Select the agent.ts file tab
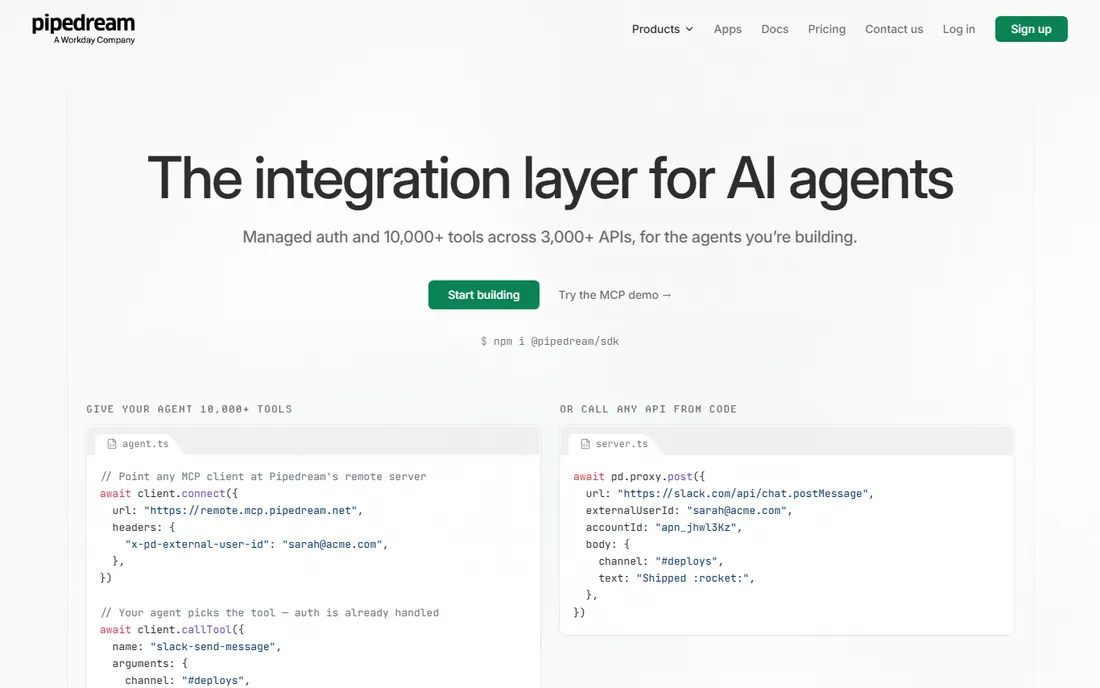Viewport: 1100px width, 688px height. 138,444
